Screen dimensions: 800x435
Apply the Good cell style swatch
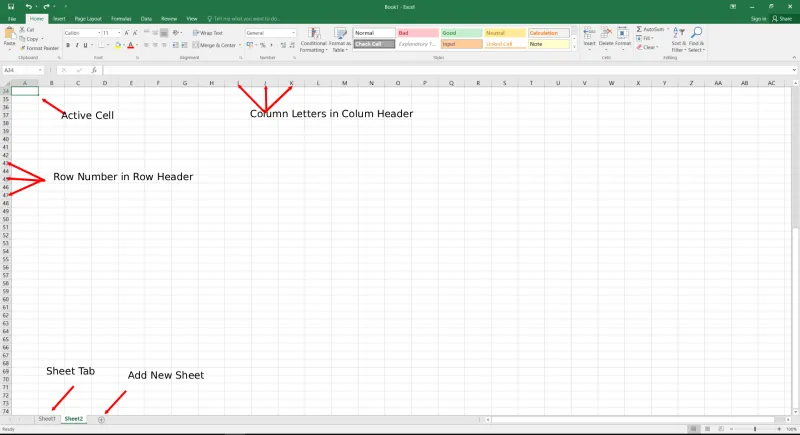click(461, 33)
